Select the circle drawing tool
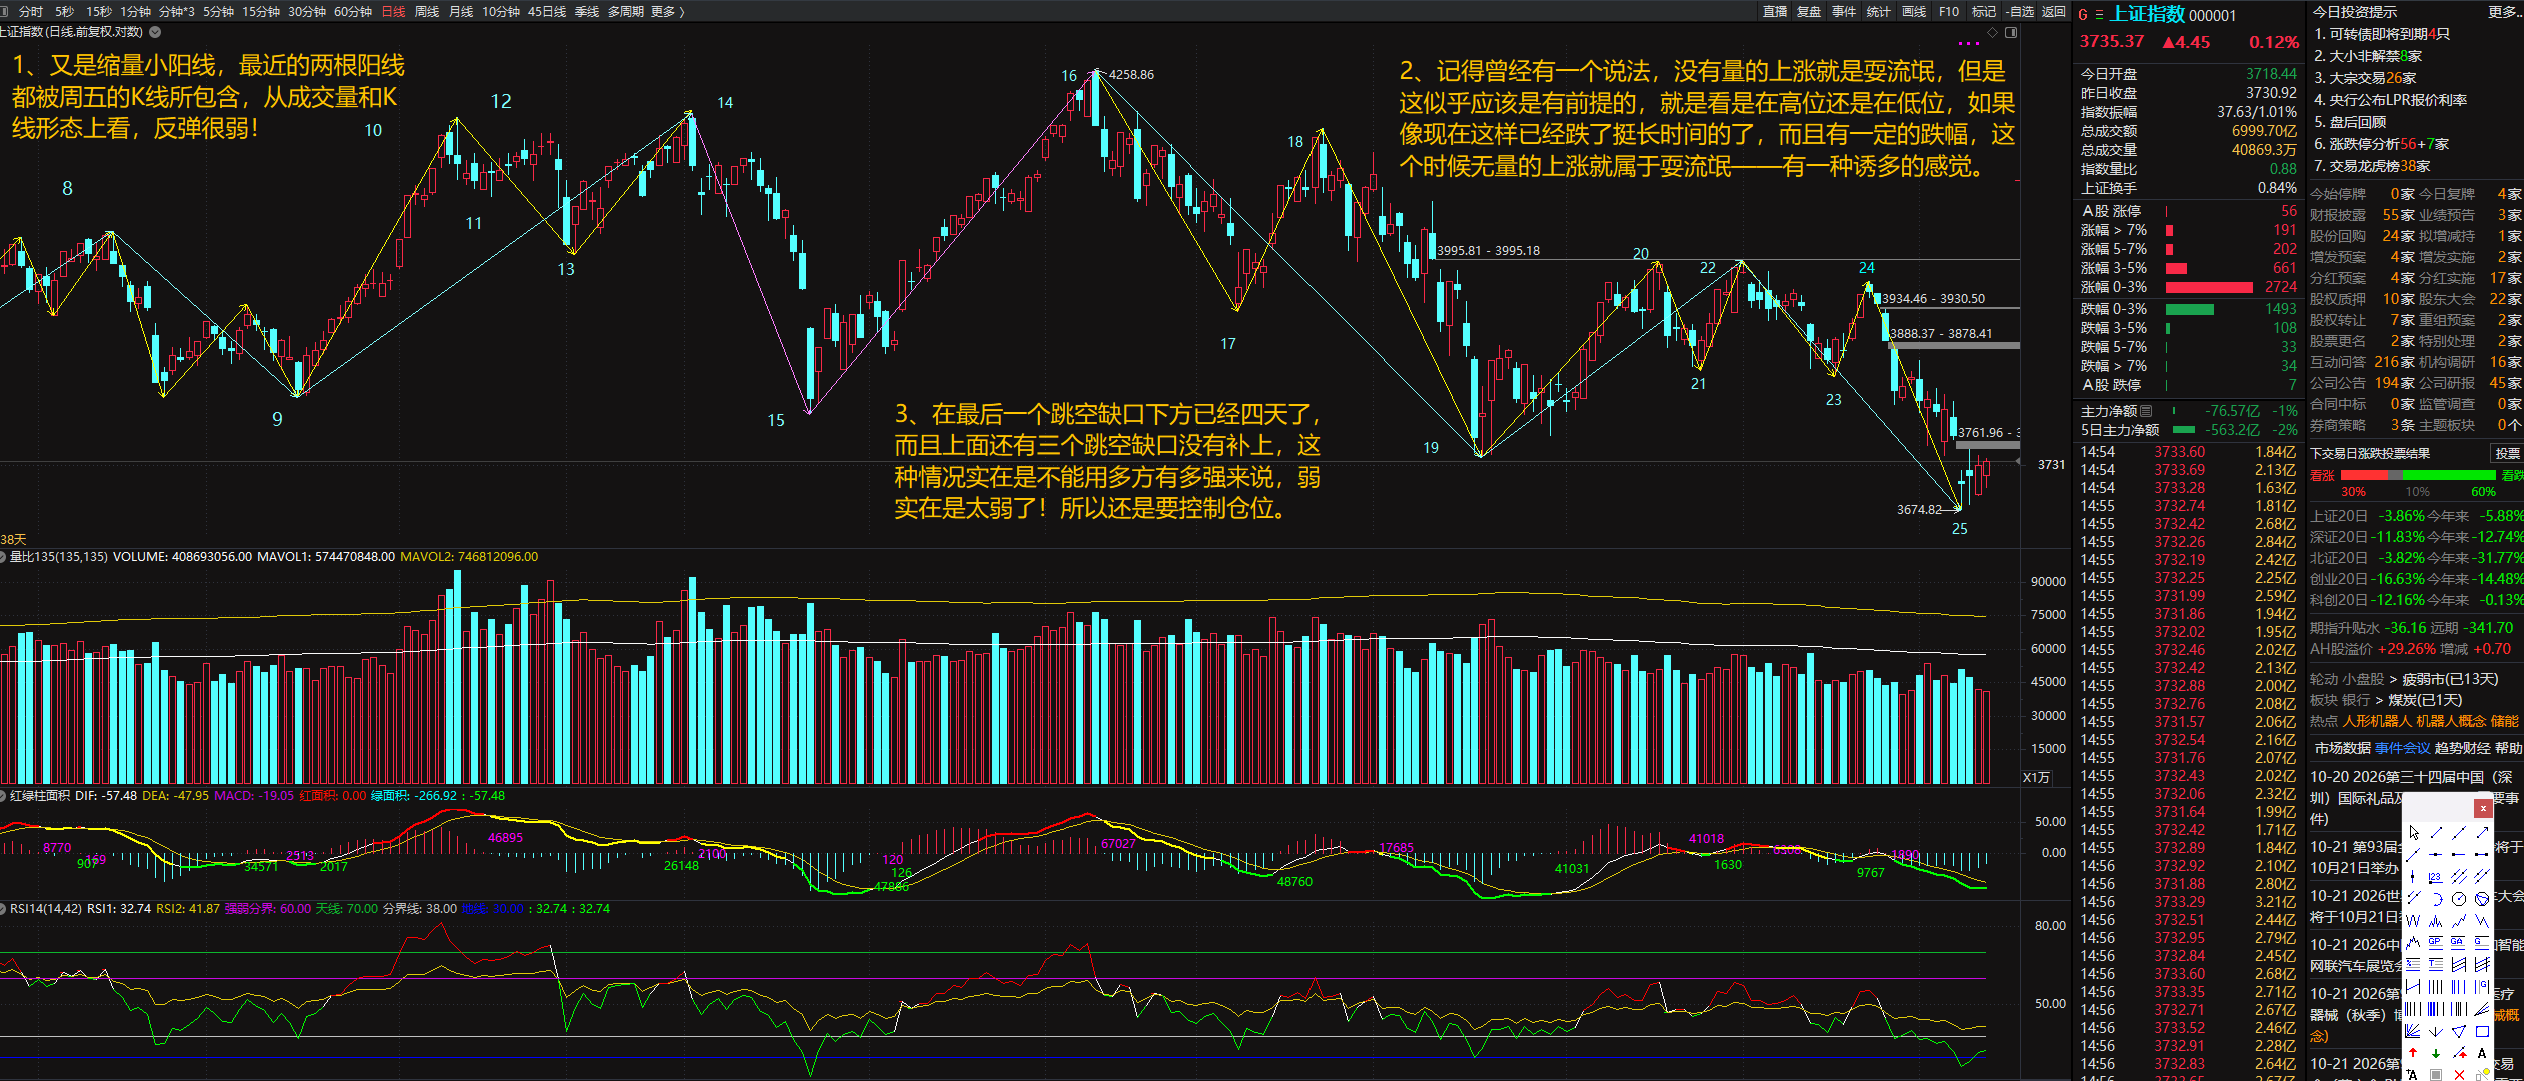The width and height of the screenshot is (2524, 1081). click(x=2459, y=899)
